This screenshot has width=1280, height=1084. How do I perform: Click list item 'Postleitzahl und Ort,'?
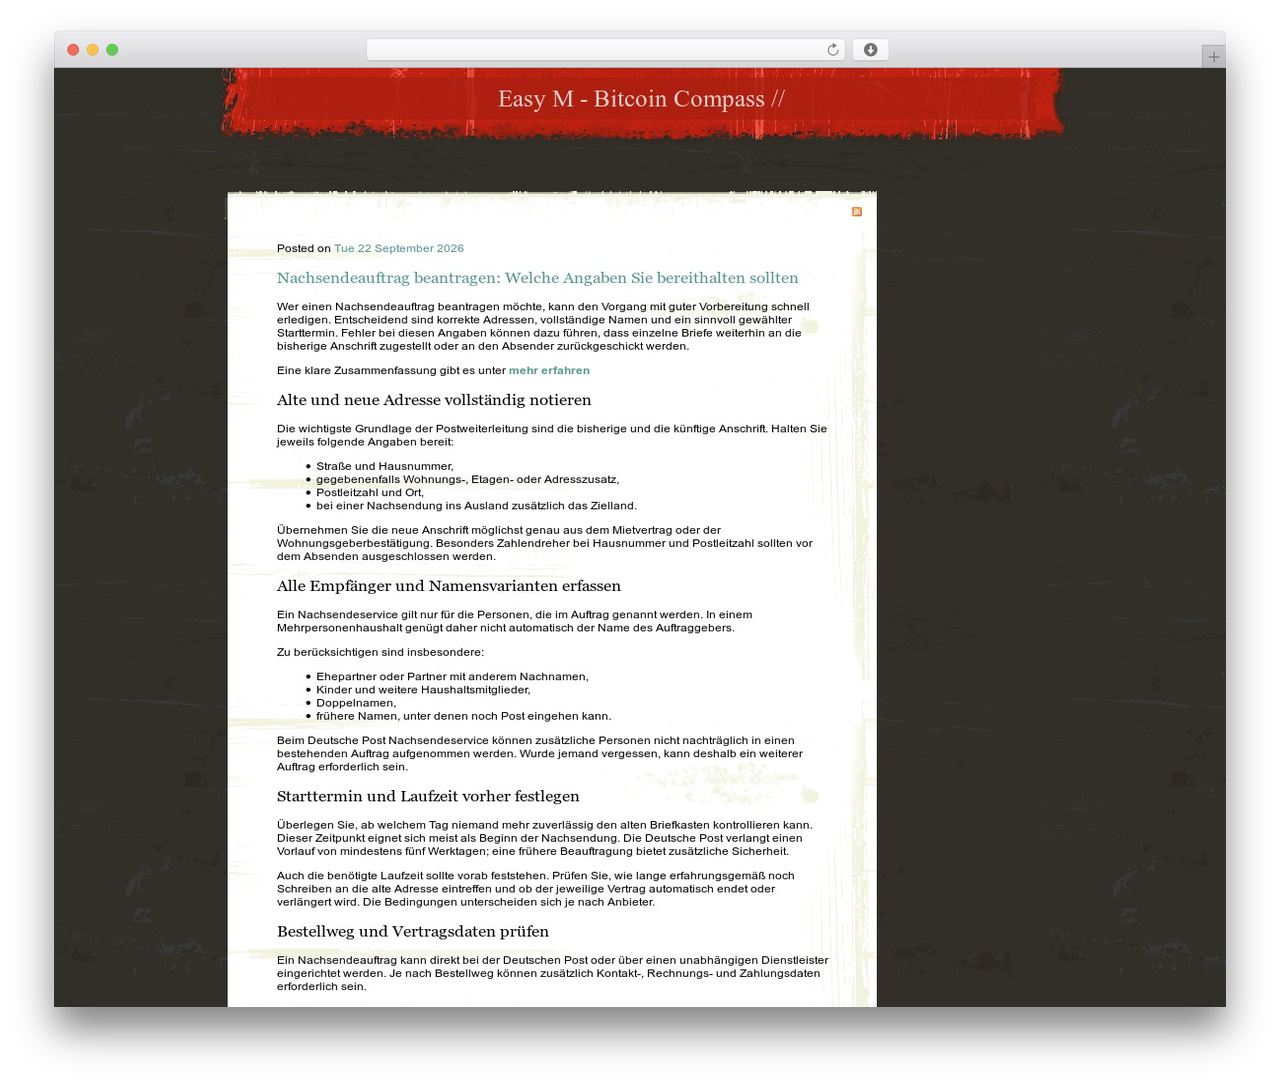click(x=370, y=492)
